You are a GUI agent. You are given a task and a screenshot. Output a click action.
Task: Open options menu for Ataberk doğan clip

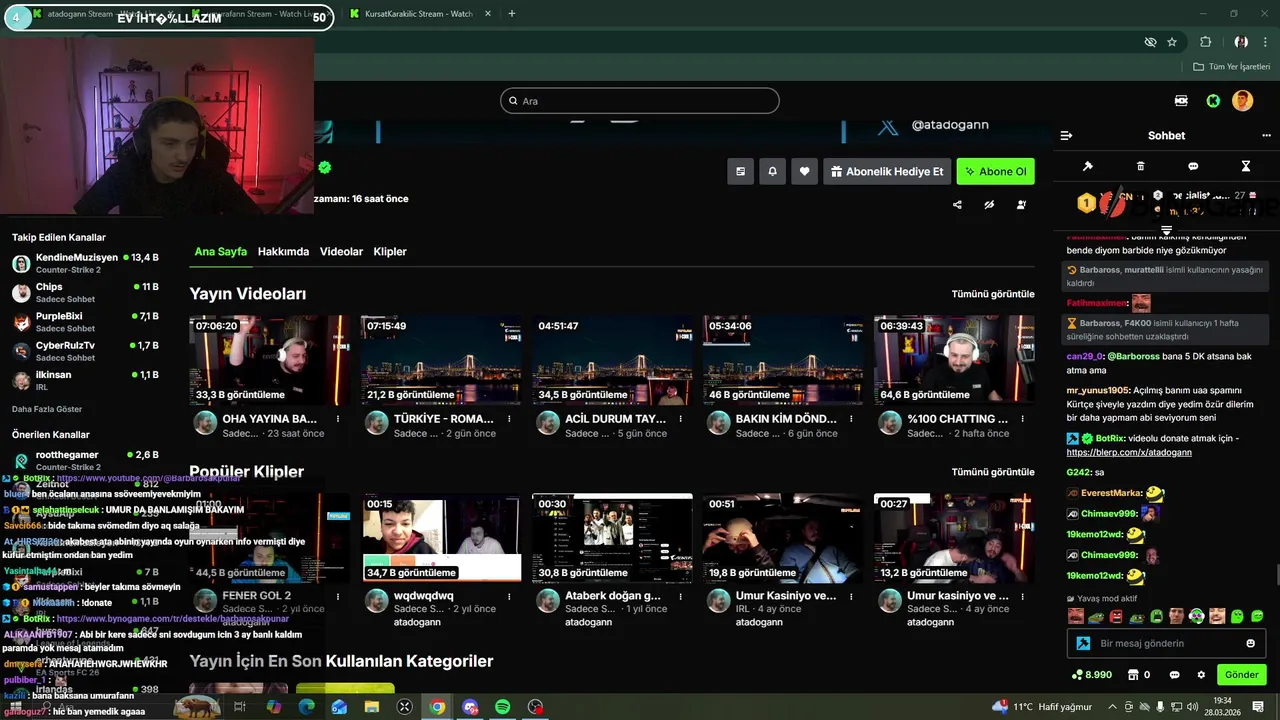(680, 596)
